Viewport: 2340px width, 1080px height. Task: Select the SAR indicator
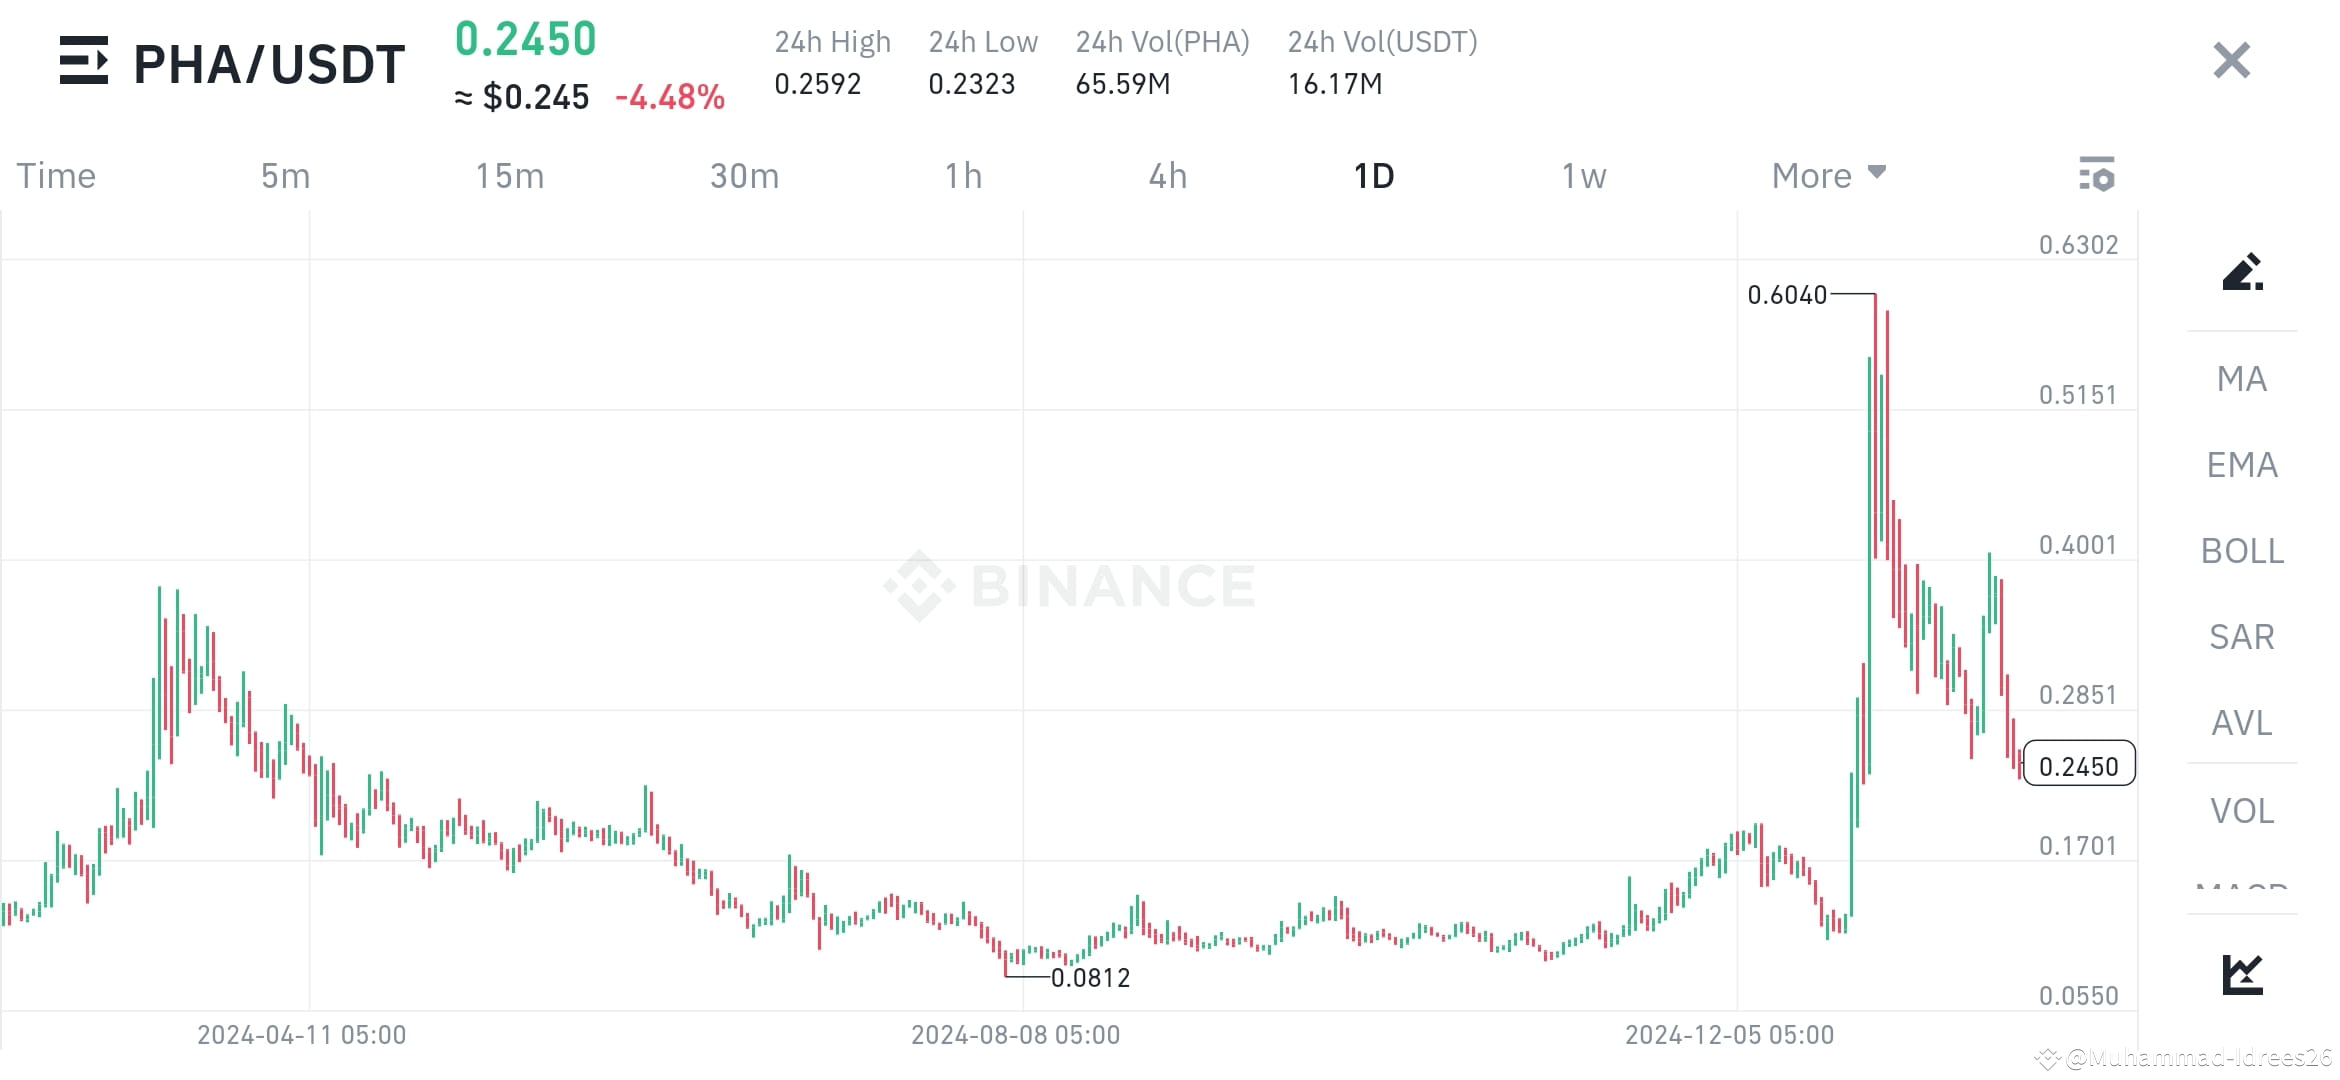[2241, 637]
